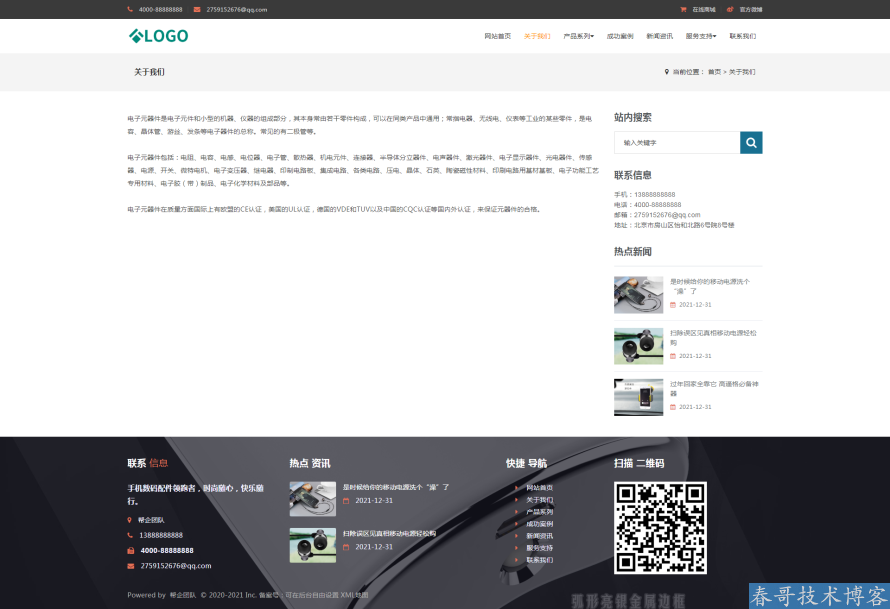Click the footer location pin icon 帮企团队
Screen dimensions: 890x609
tap(129, 520)
